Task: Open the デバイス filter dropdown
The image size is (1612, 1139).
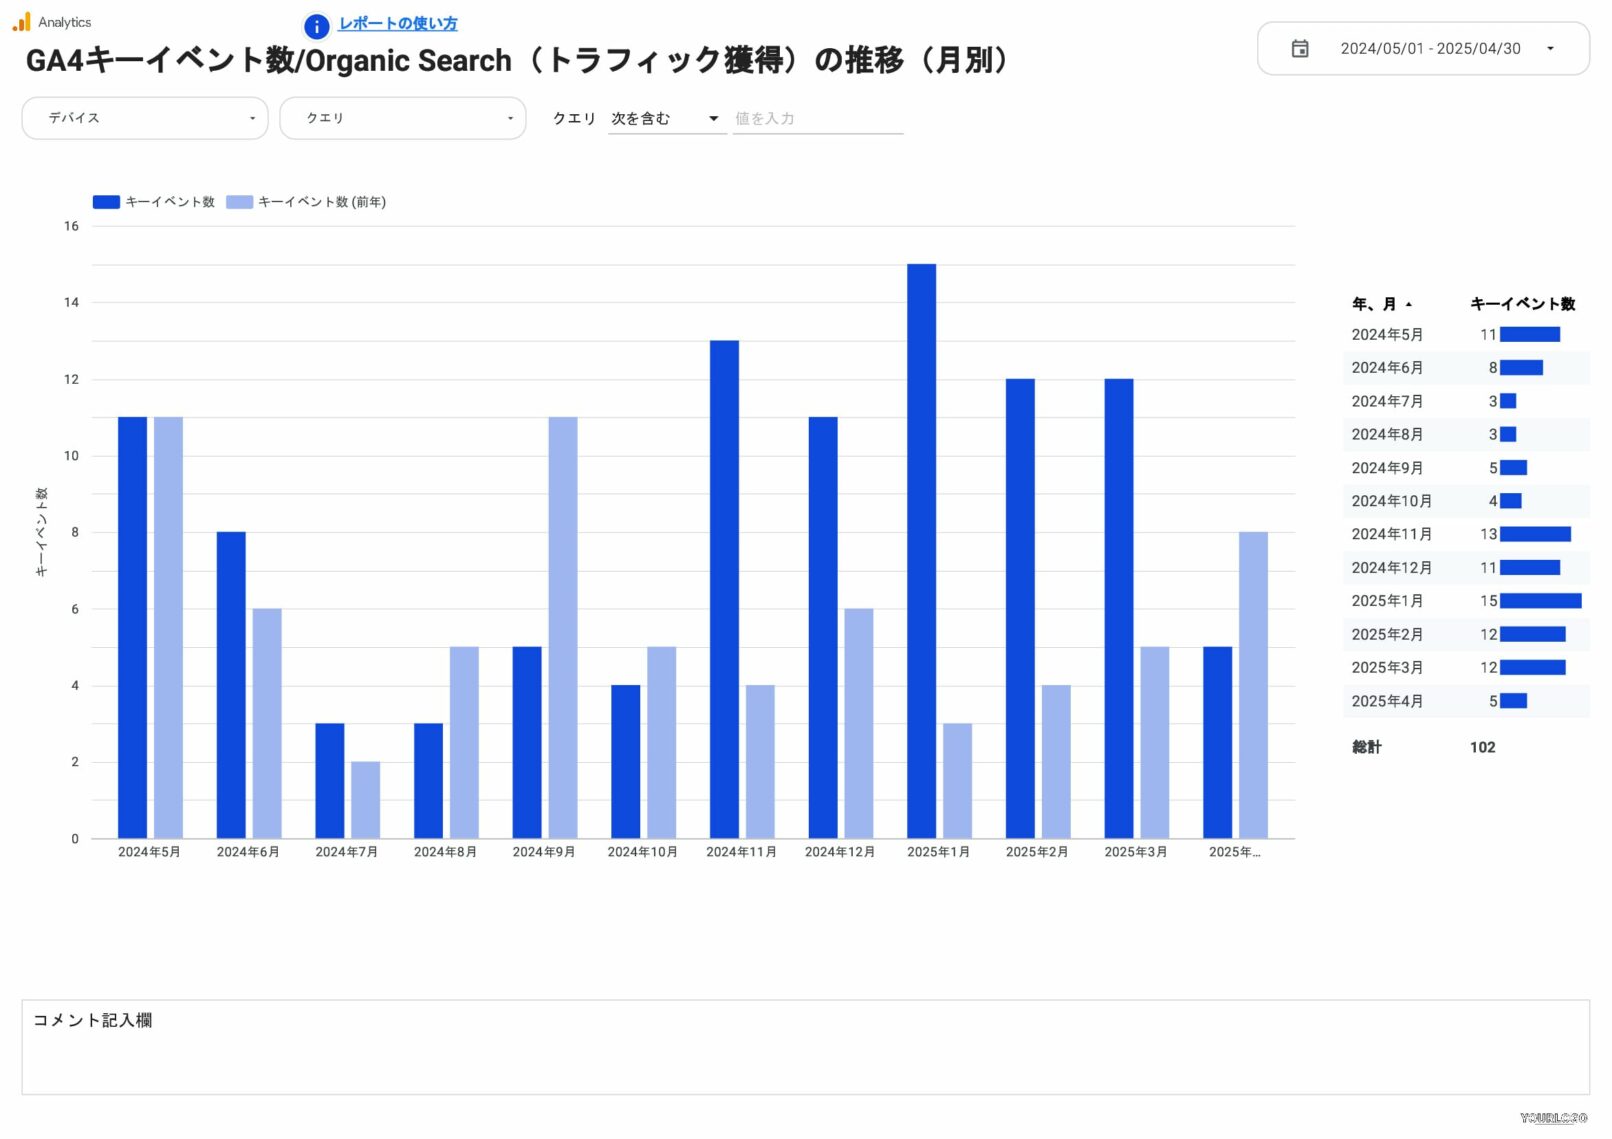Action: tap(144, 117)
